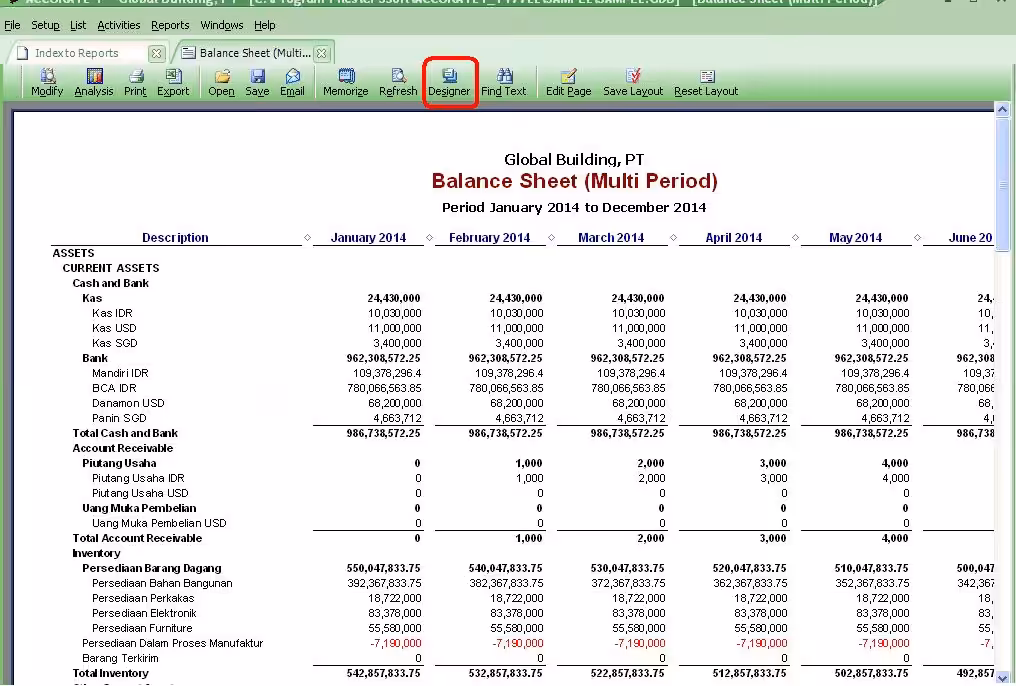
Task: Click the Panin SGD account row
Action: 119,418
